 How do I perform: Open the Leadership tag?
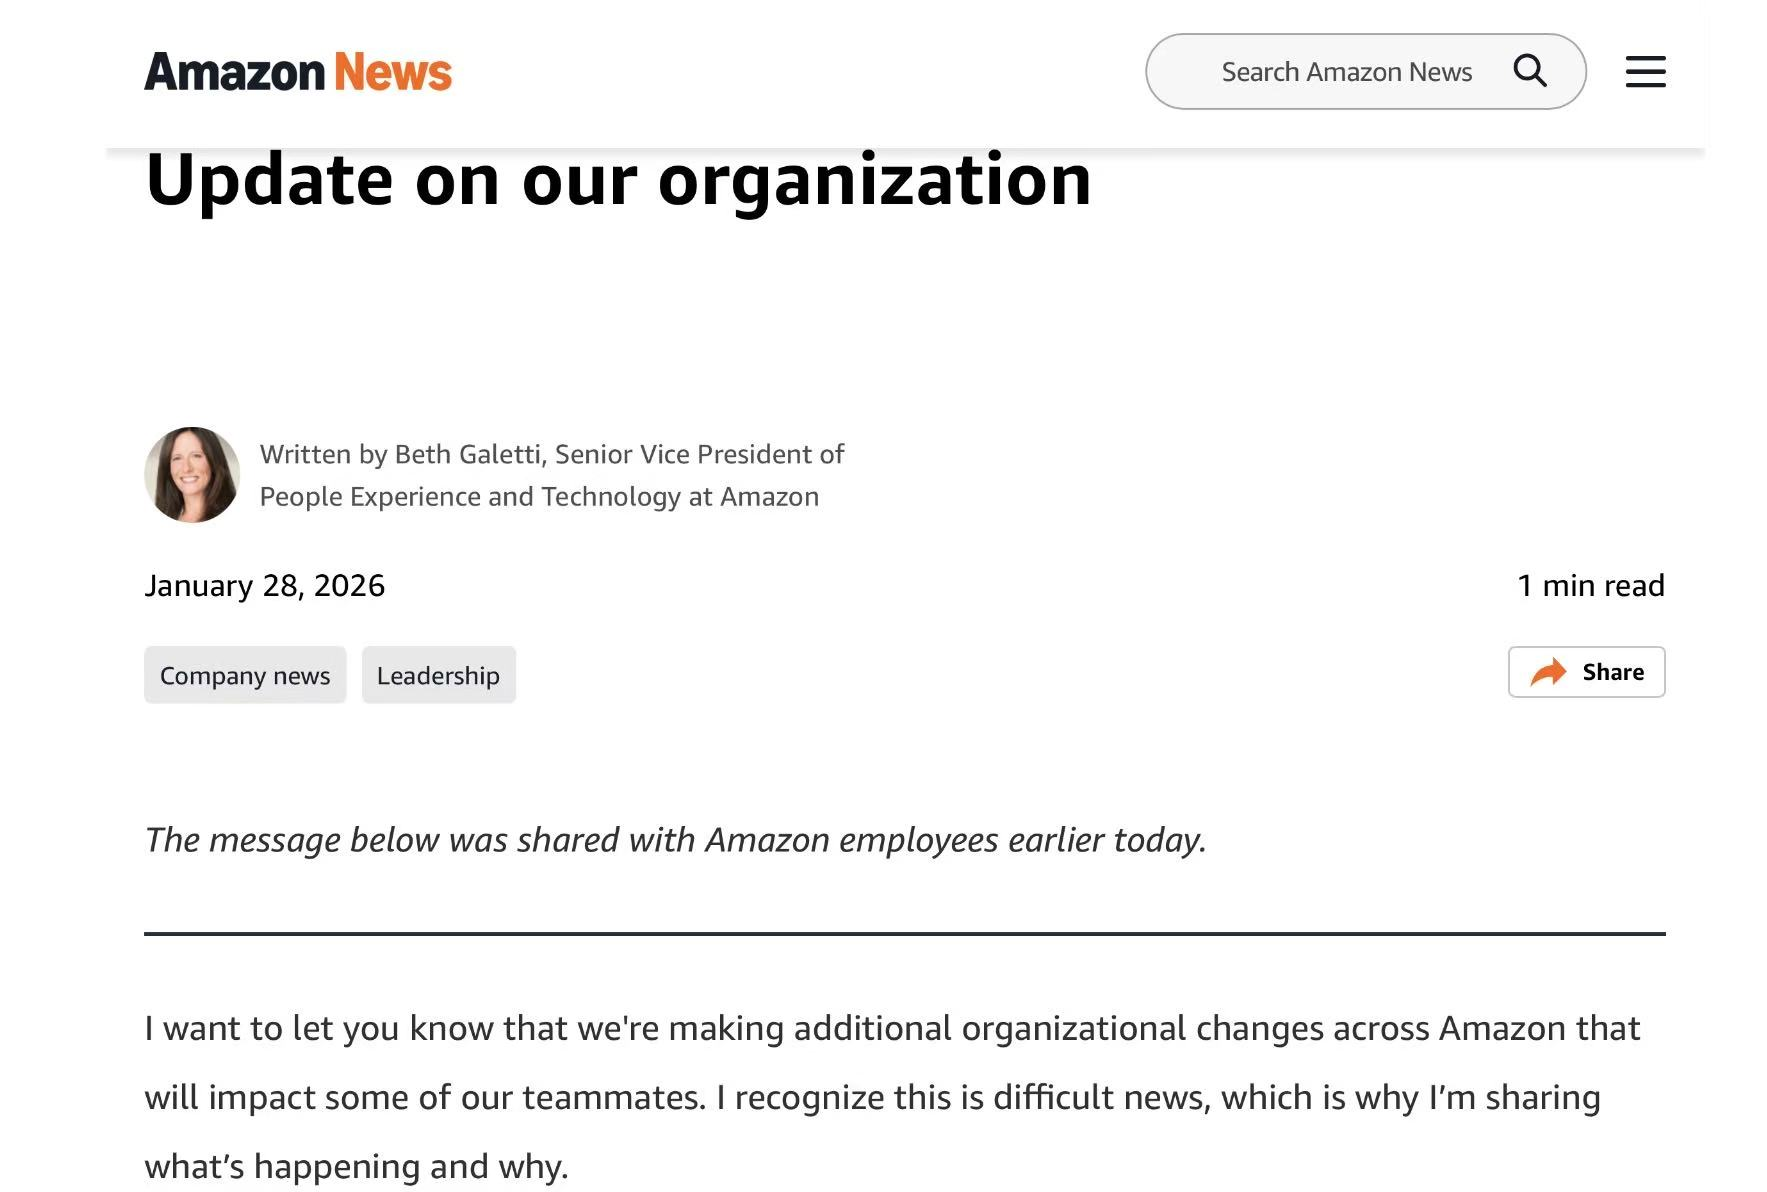point(438,675)
